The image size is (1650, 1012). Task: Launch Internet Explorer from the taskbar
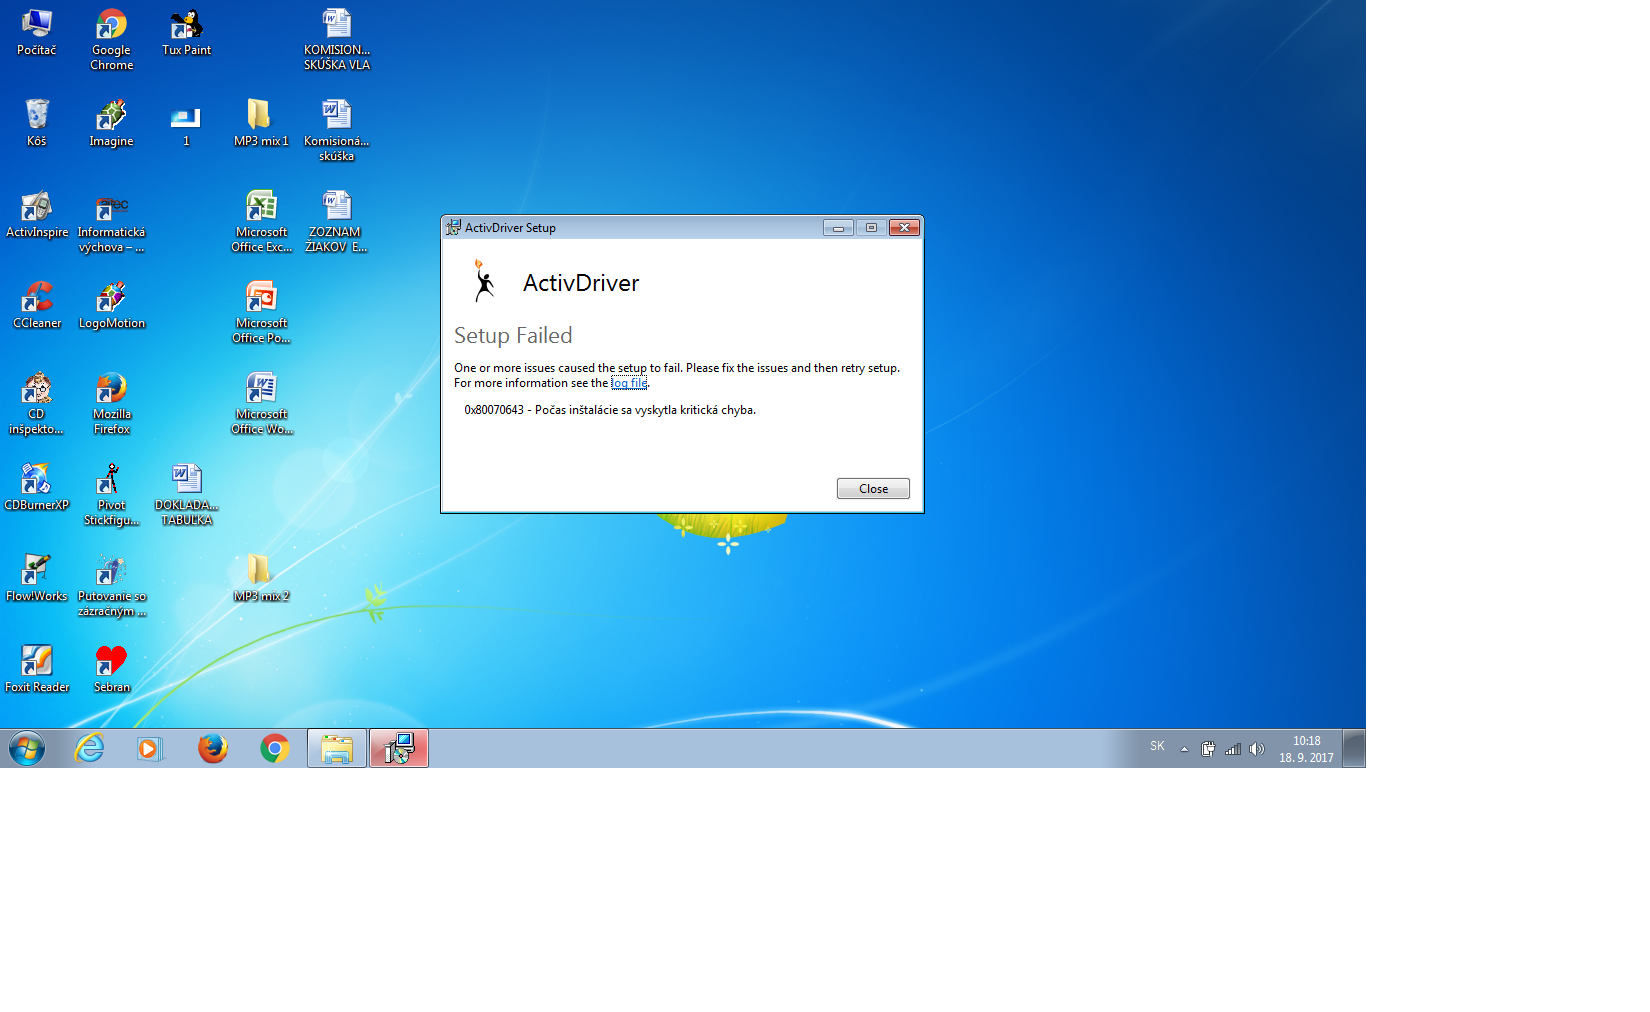(x=90, y=748)
